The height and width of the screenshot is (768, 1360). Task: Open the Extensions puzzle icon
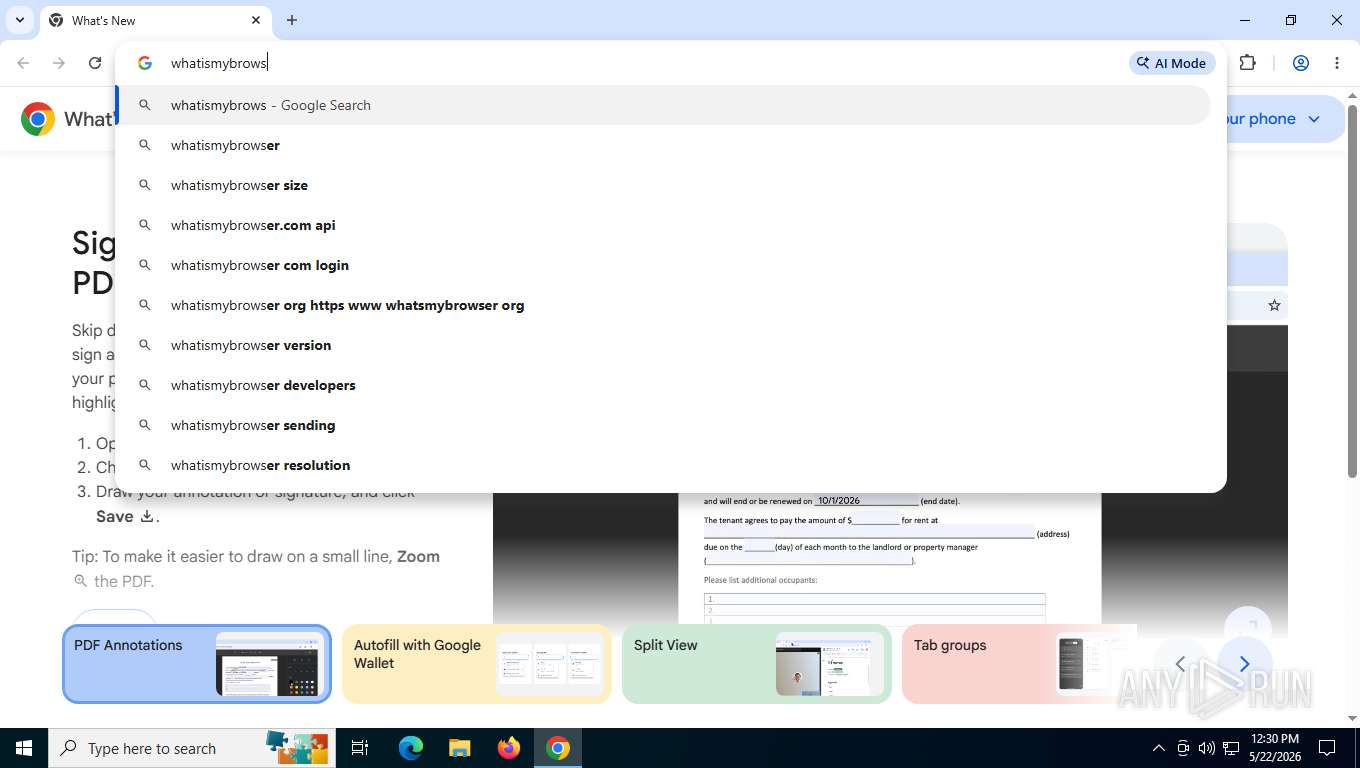tap(1247, 63)
